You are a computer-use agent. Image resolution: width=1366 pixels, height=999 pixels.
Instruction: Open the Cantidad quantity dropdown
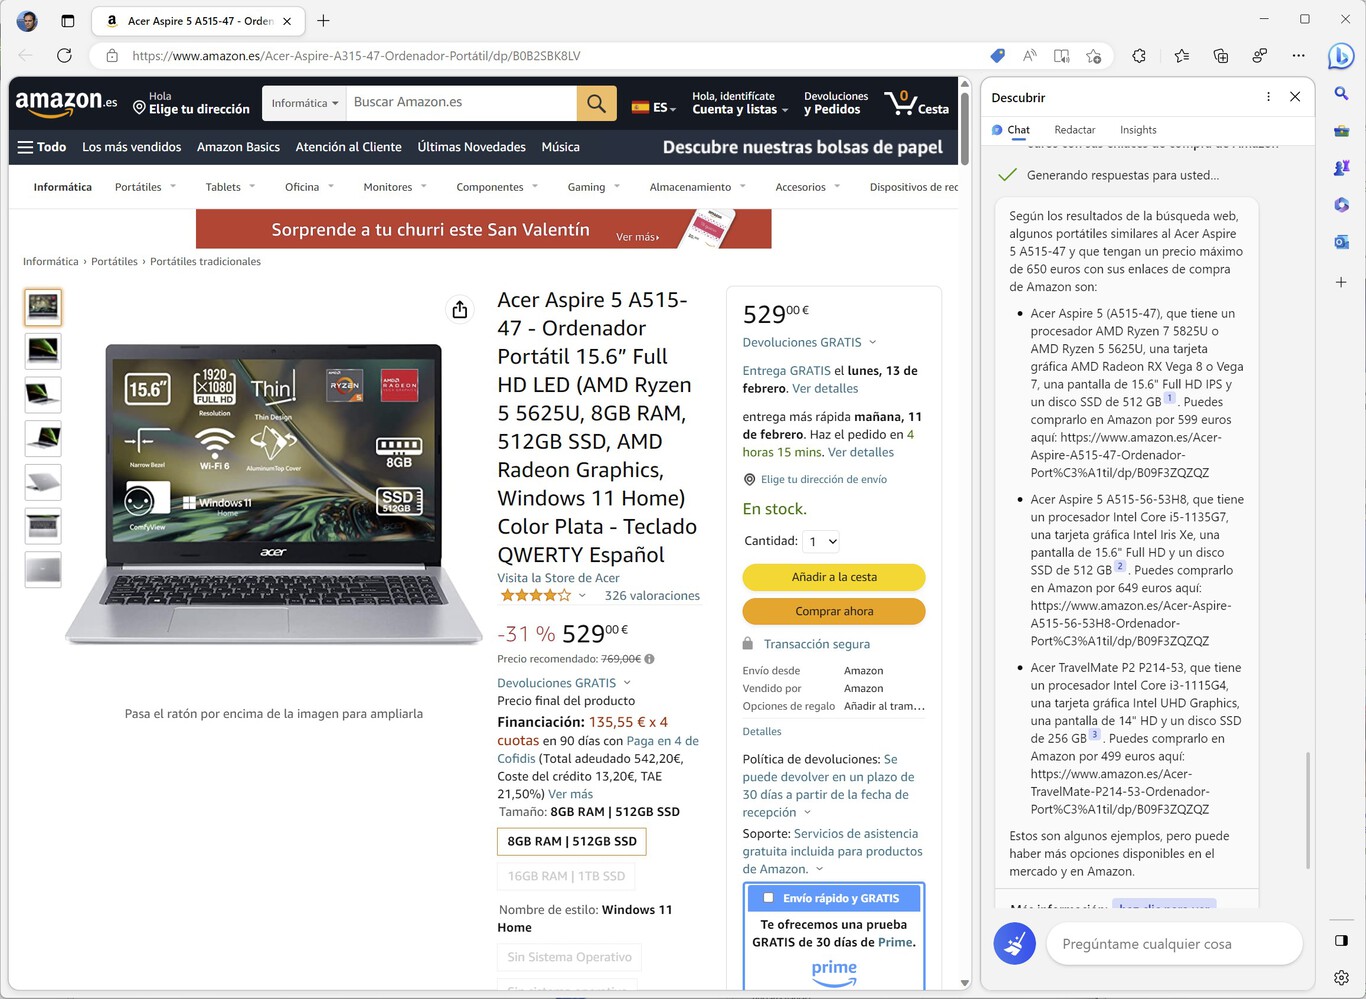click(x=820, y=541)
